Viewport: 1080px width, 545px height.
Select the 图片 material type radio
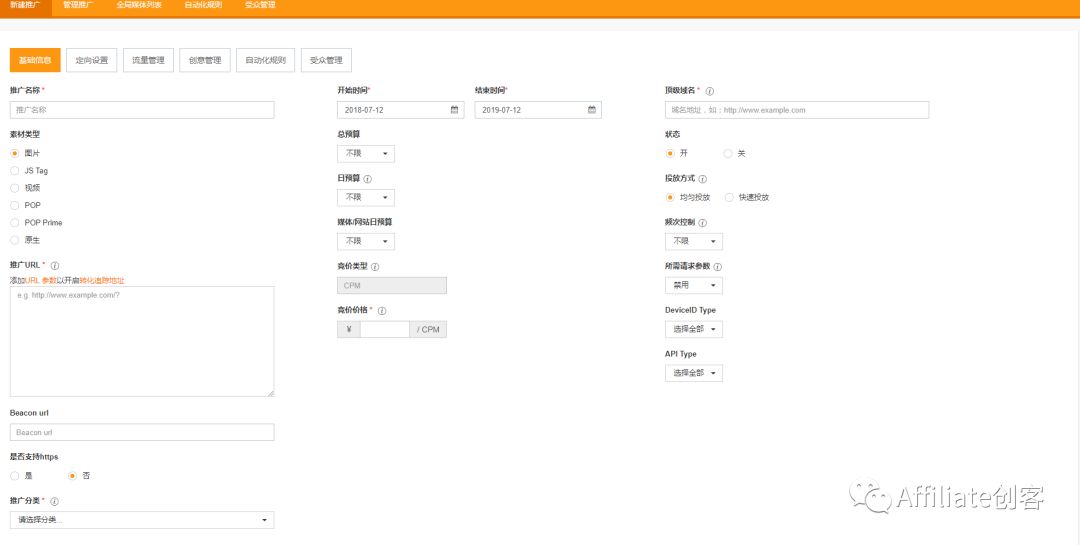coord(14,153)
